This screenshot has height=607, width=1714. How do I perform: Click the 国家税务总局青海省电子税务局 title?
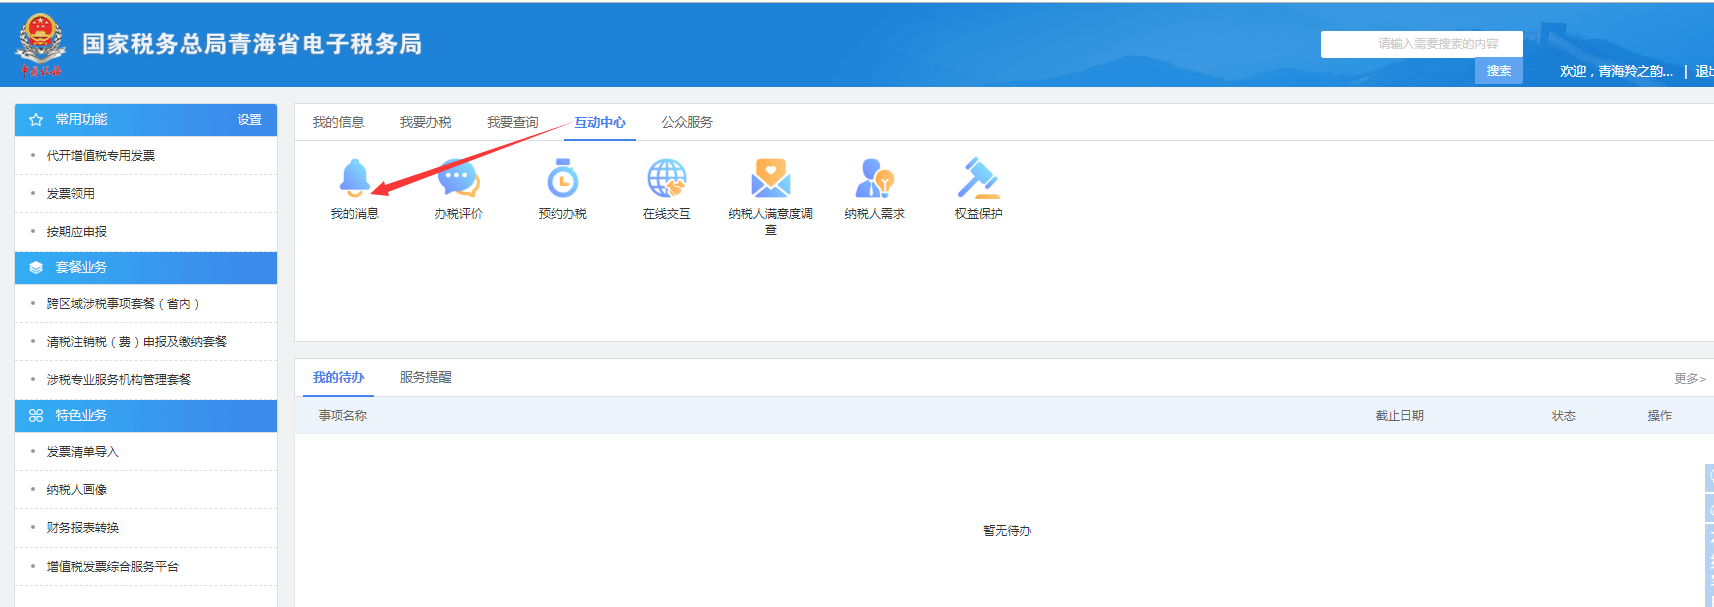click(x=252, y=44)
